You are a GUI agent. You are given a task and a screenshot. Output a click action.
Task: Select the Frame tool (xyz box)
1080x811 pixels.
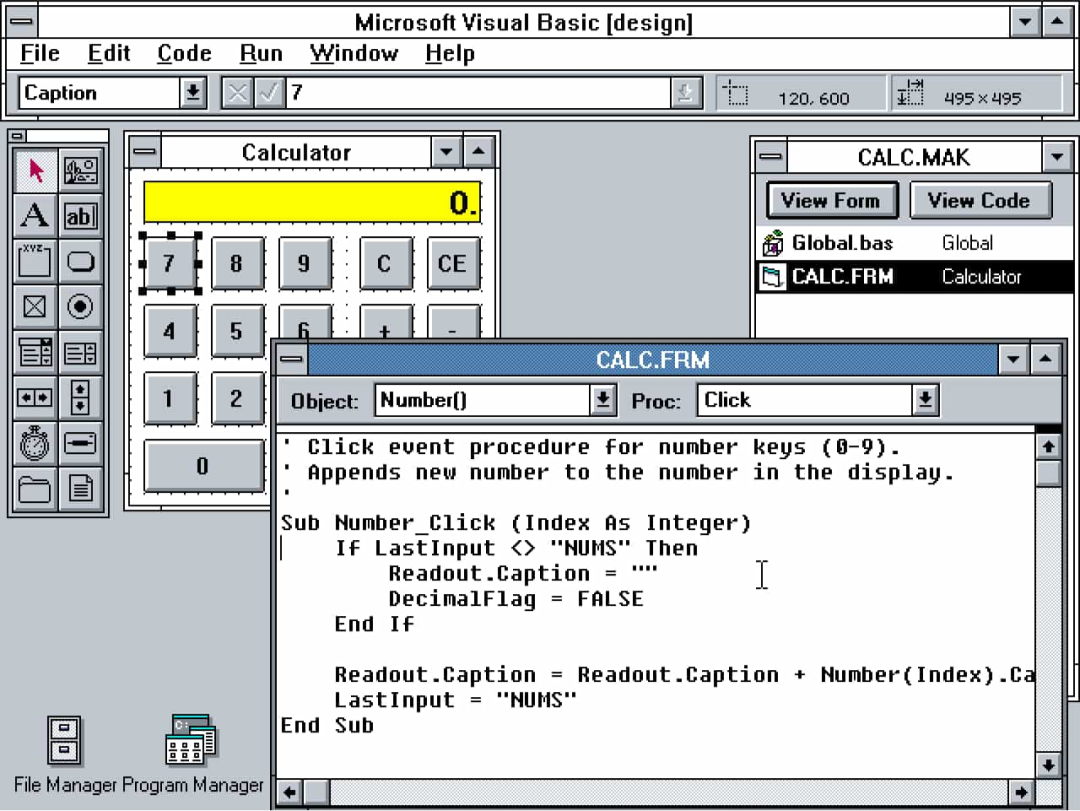click(x=34, y=261)
